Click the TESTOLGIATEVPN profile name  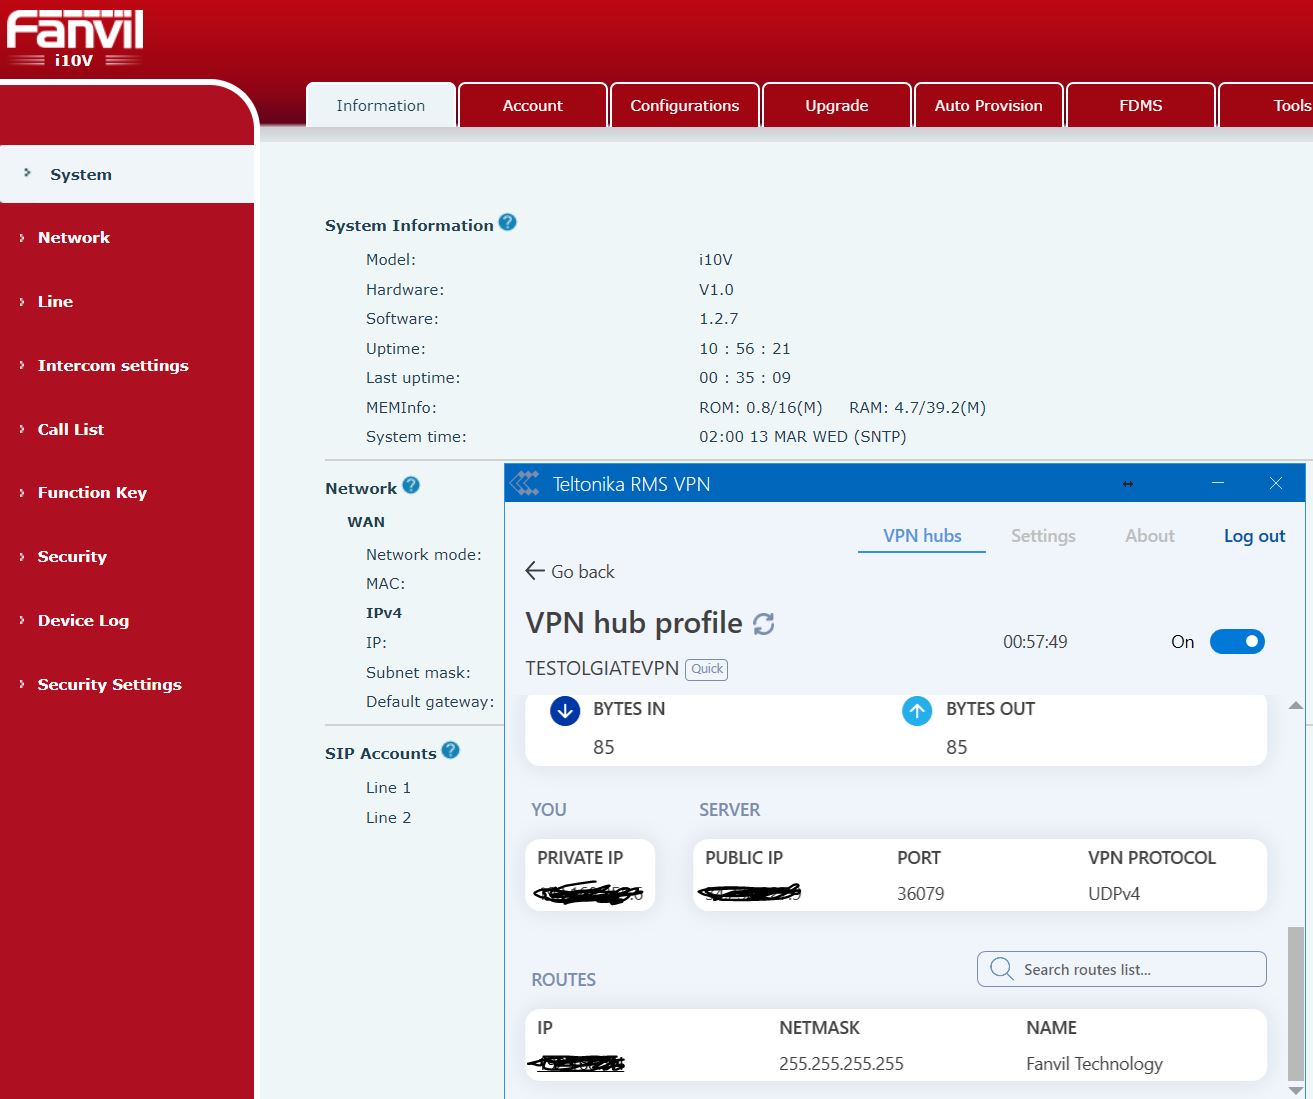pos(602,668)
